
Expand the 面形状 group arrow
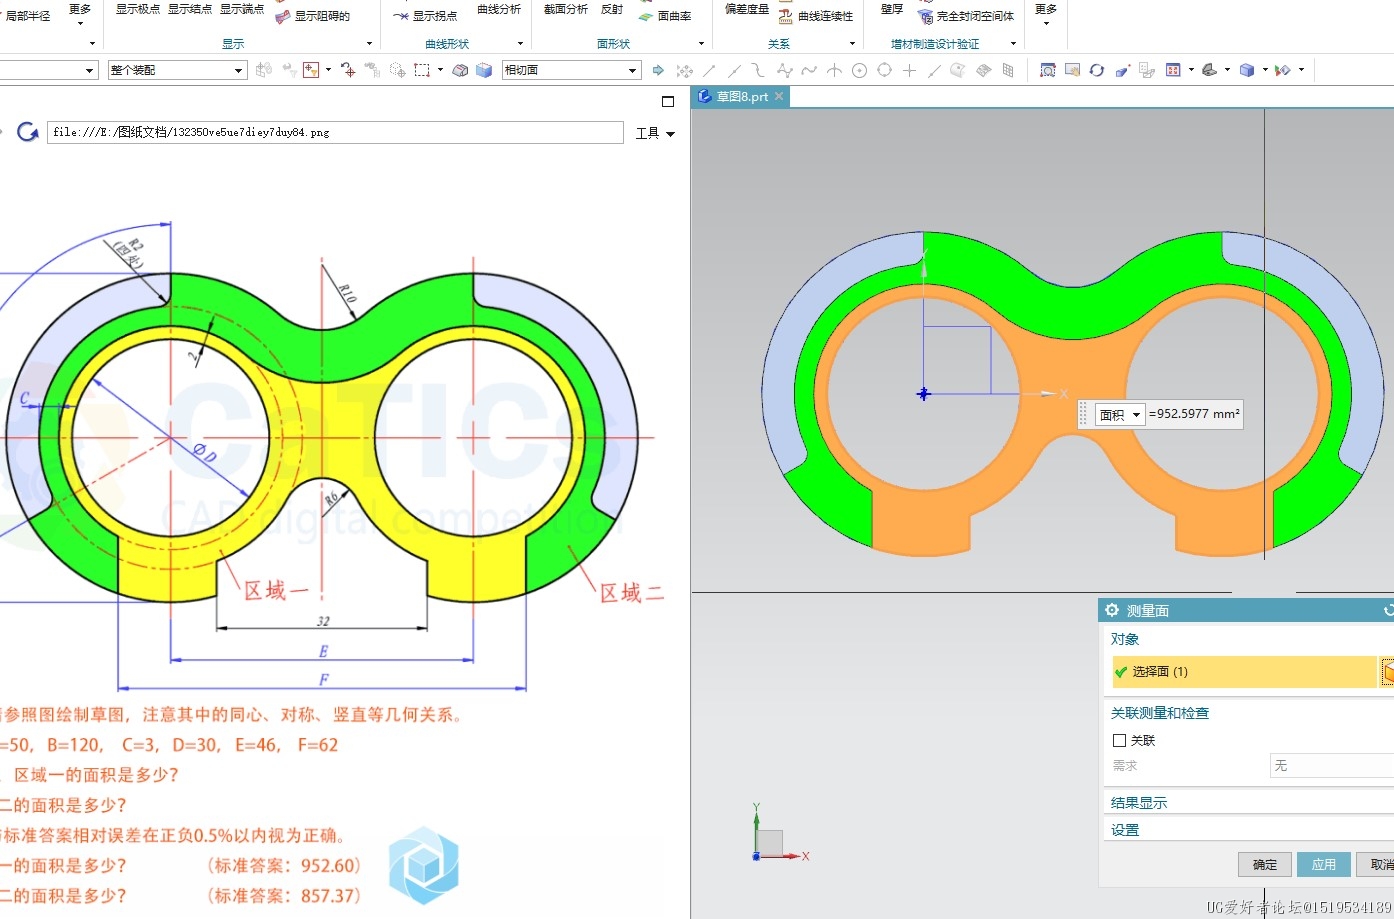[x=701, y=44]
